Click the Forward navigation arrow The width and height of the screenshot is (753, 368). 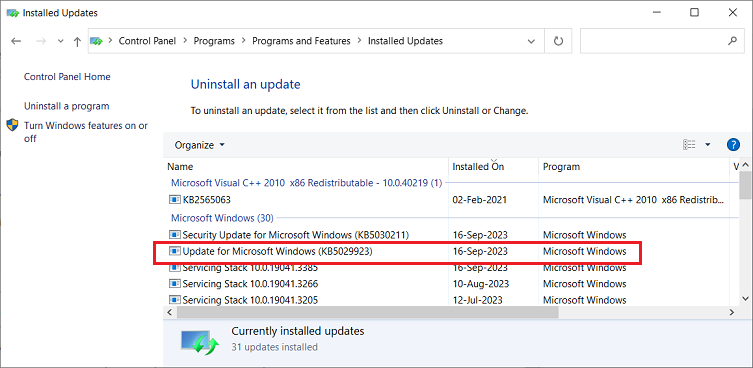(x=41, y=41)
